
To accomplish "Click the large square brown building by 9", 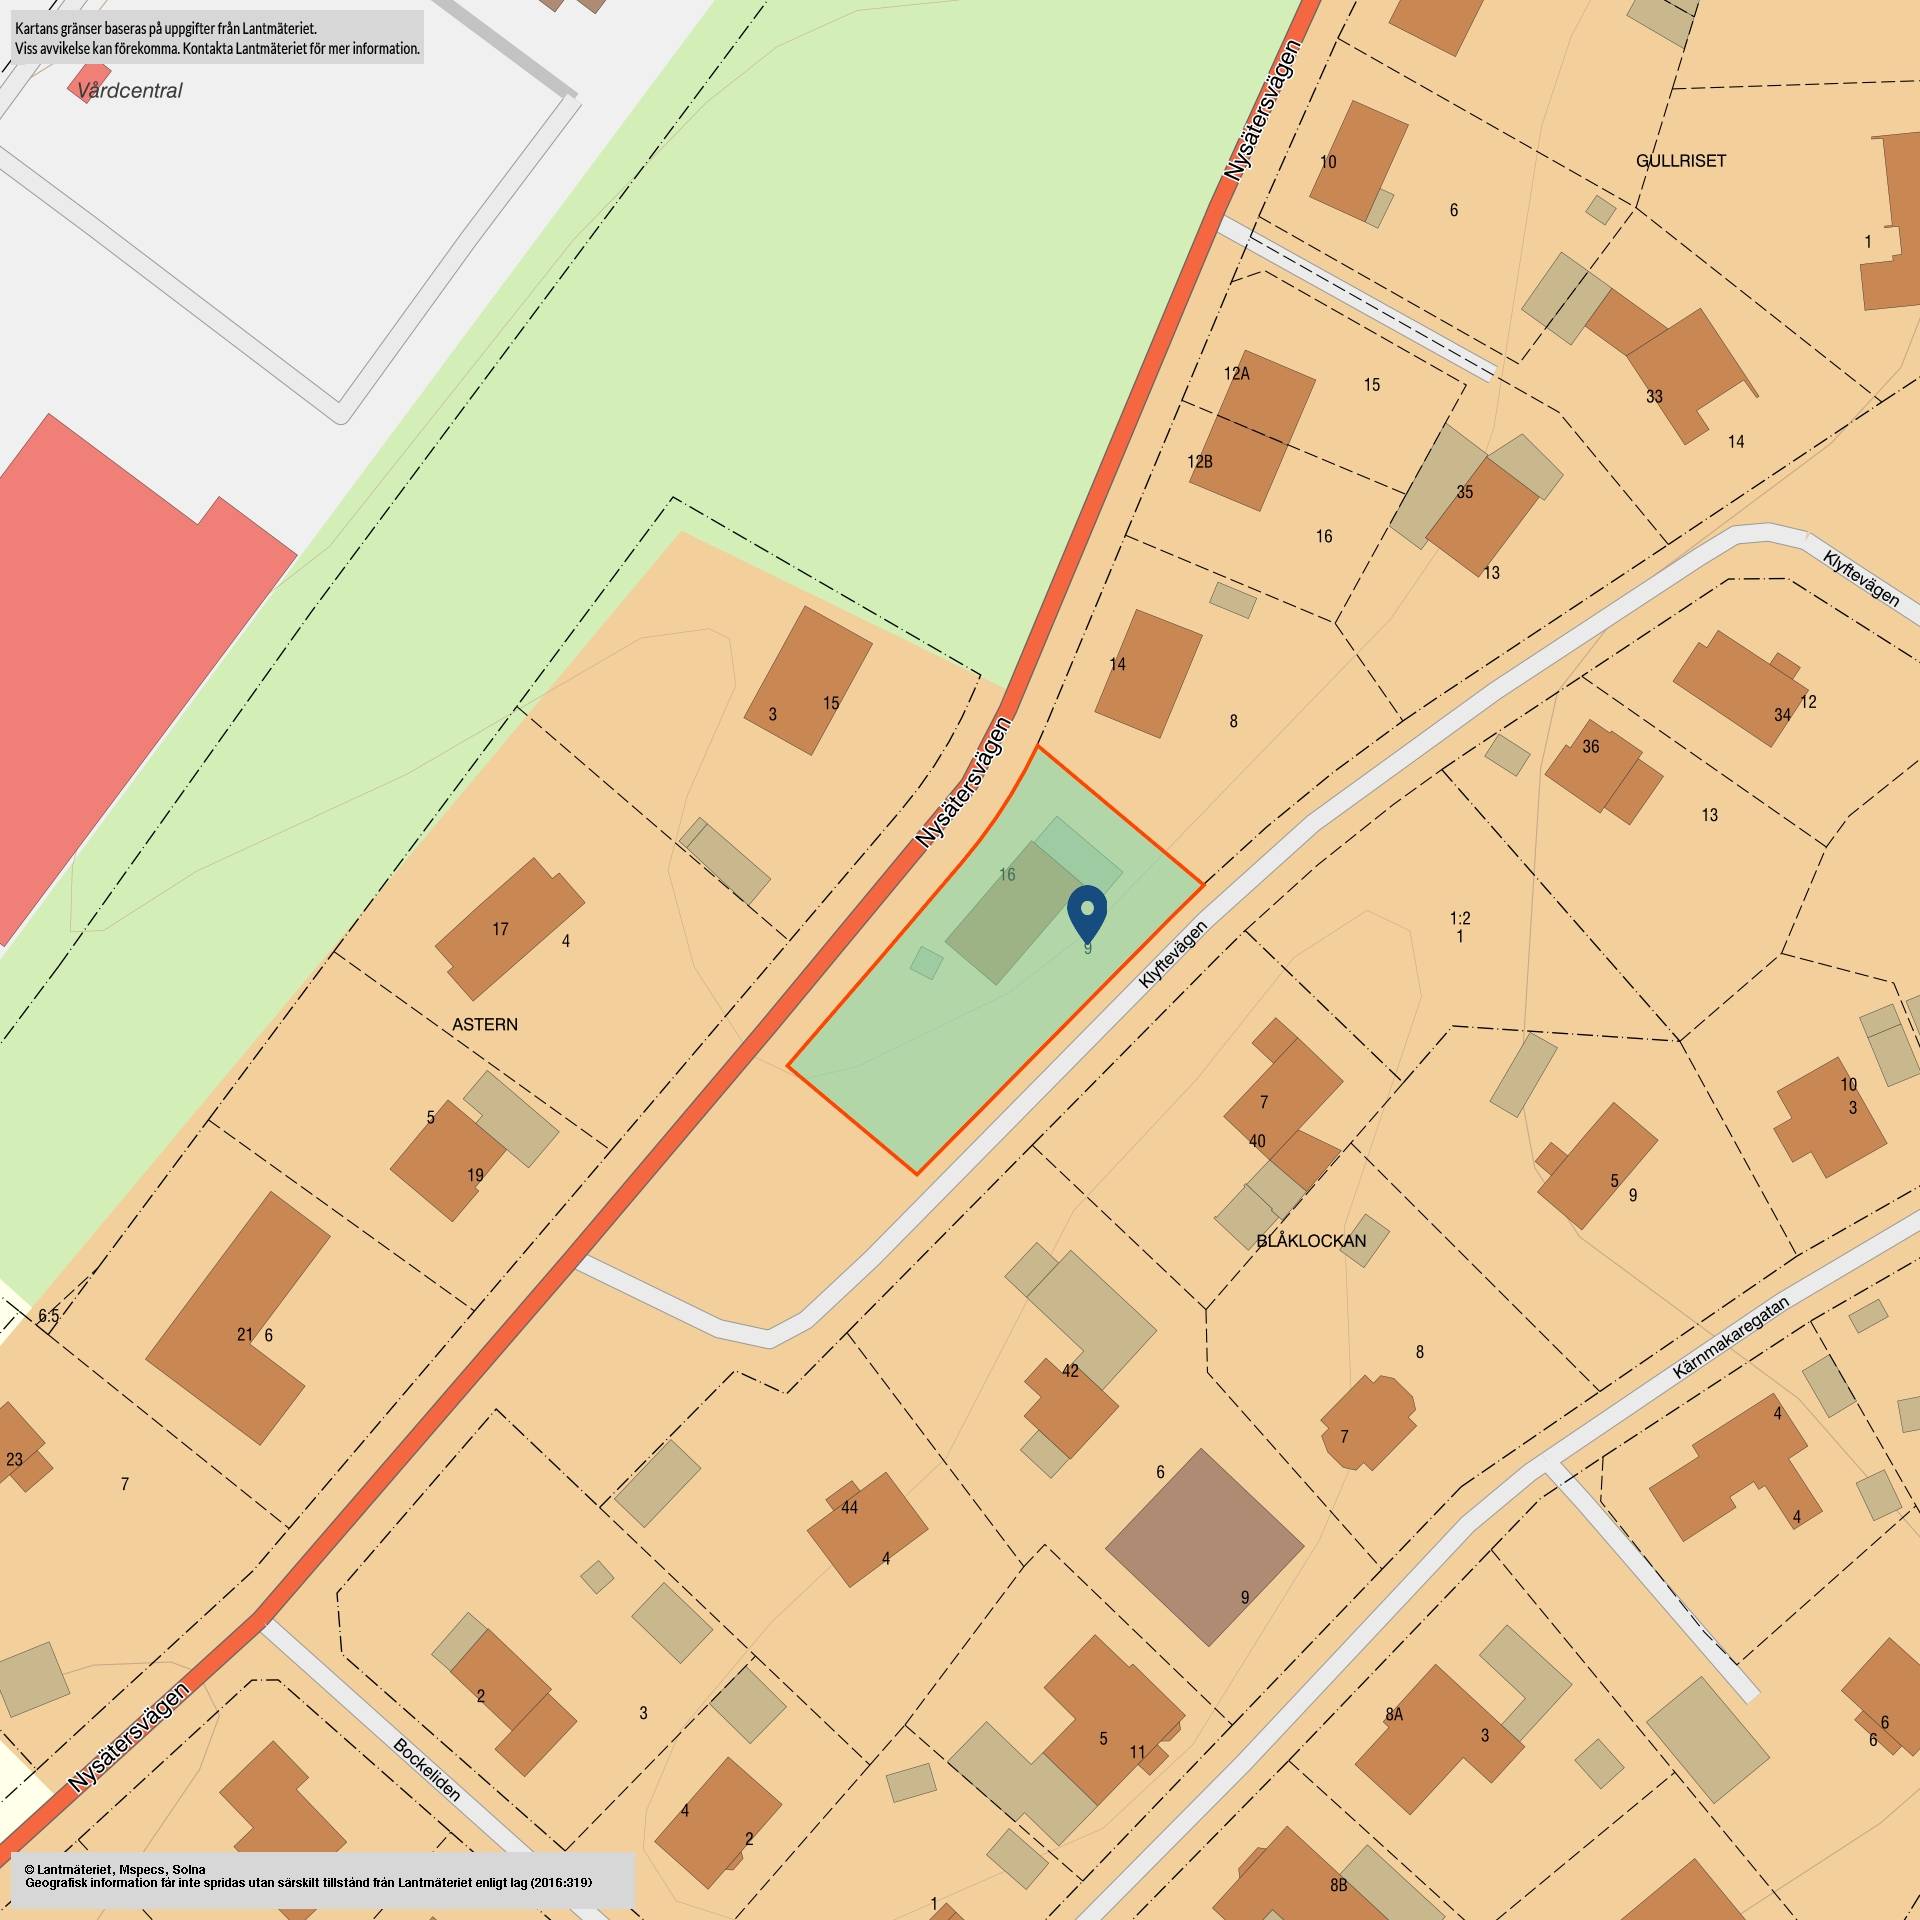I will click(x=1204, y=1548).
